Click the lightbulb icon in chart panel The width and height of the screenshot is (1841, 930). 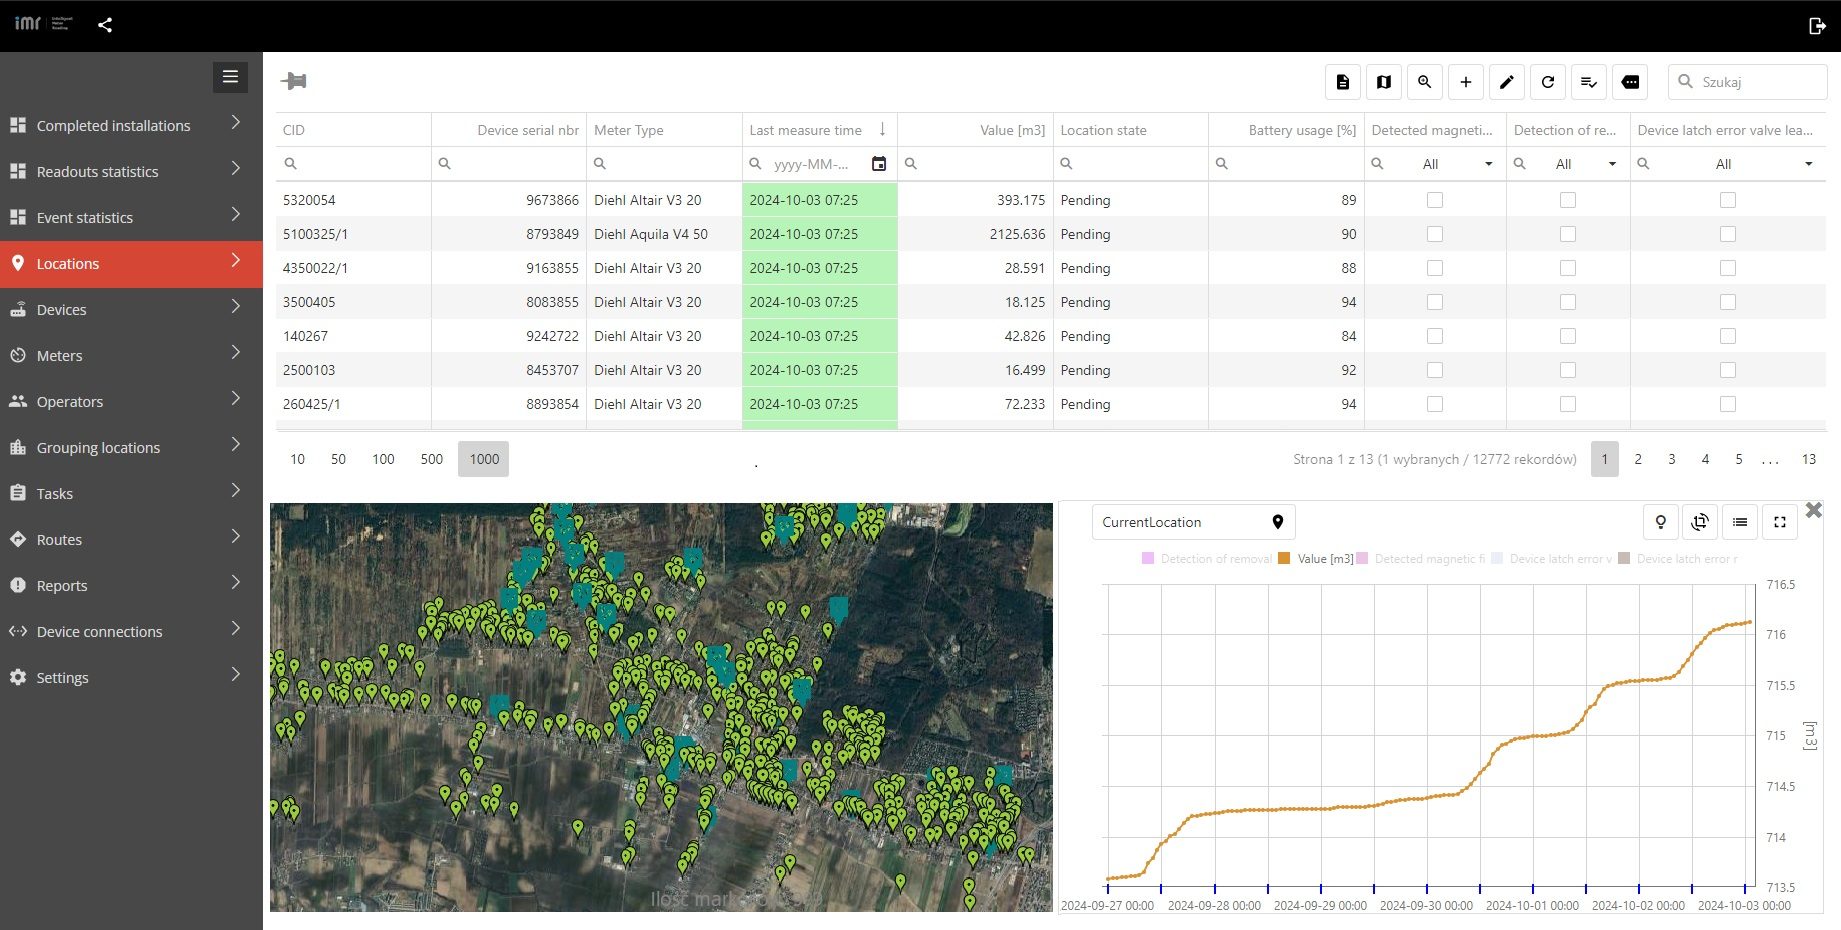click(x=1661, y=522)
